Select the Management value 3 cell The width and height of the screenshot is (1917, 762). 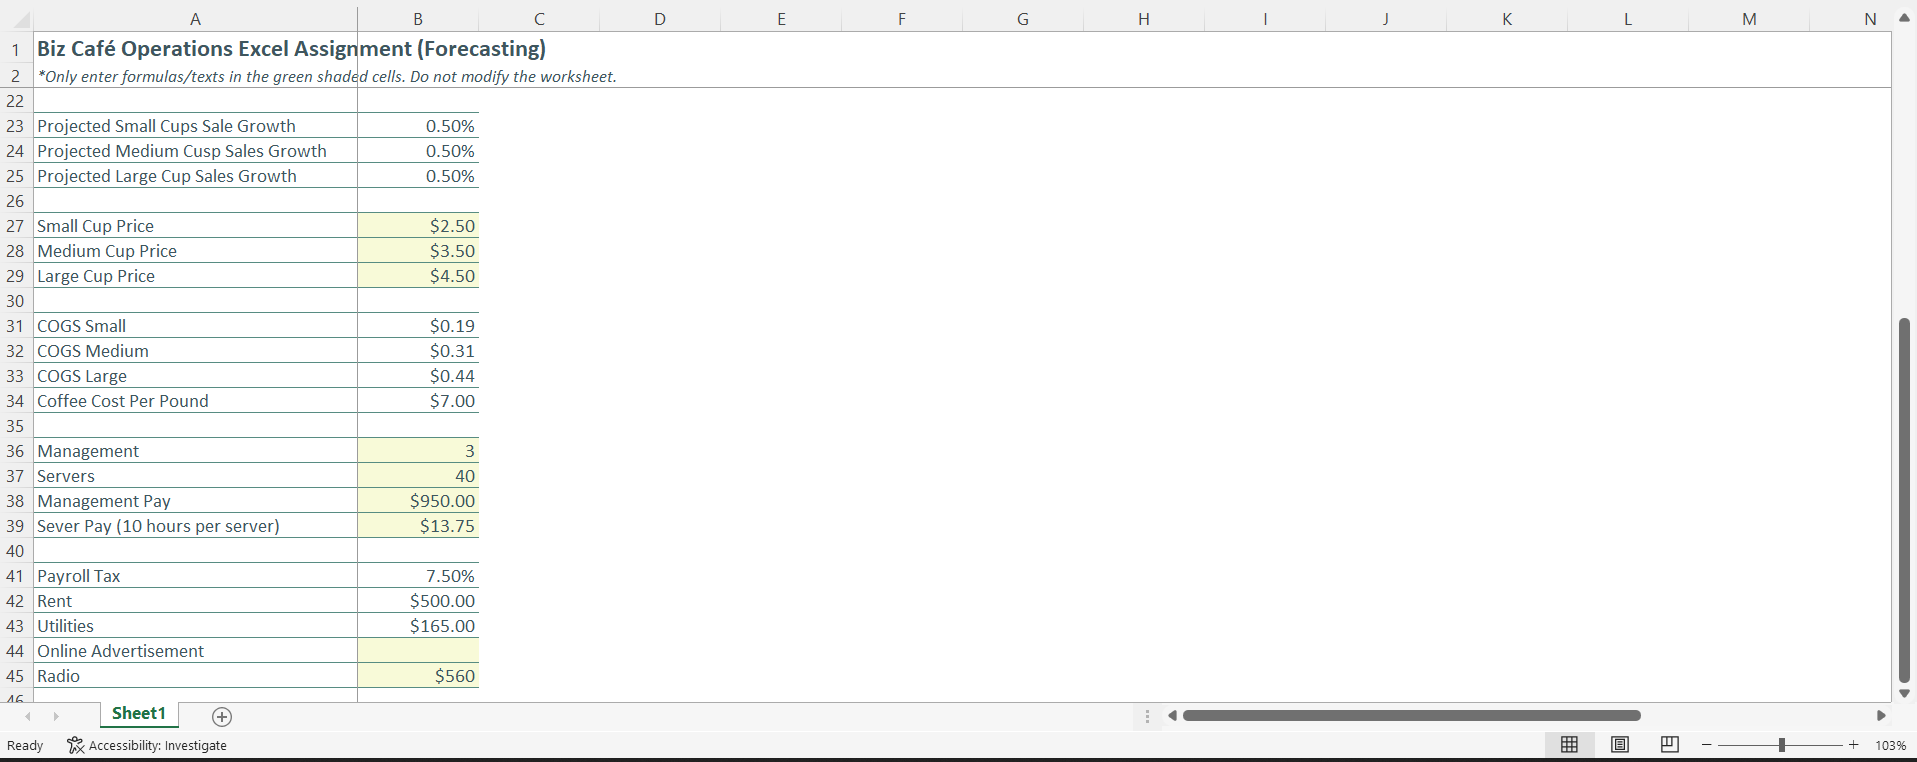[418, 451]
